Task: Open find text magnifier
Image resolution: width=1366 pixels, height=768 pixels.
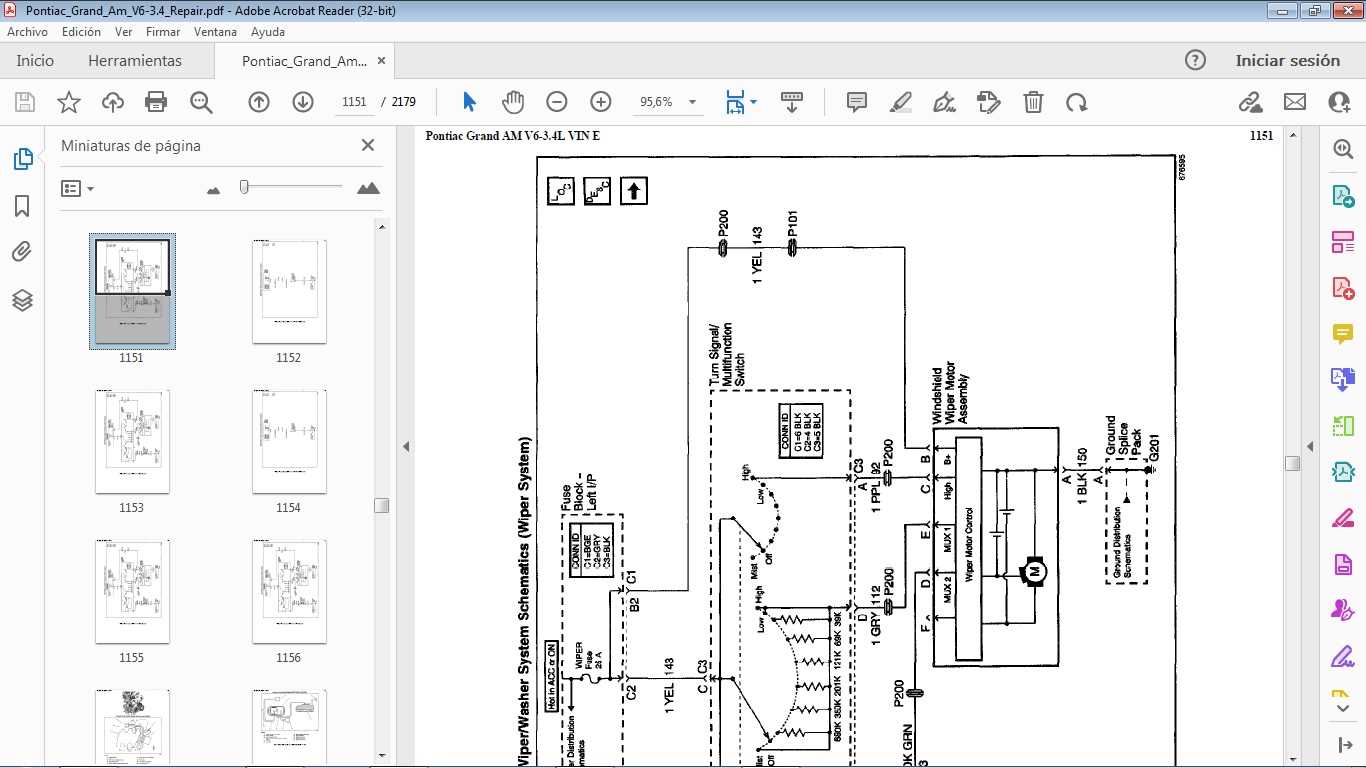Action: pyautogui.click(x=201, y=102)
